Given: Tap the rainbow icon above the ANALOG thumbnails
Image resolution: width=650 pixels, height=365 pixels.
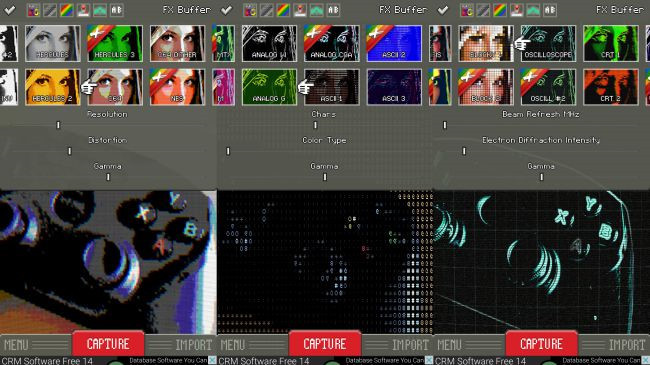Looking at the screenshot, I should [284, 10].
